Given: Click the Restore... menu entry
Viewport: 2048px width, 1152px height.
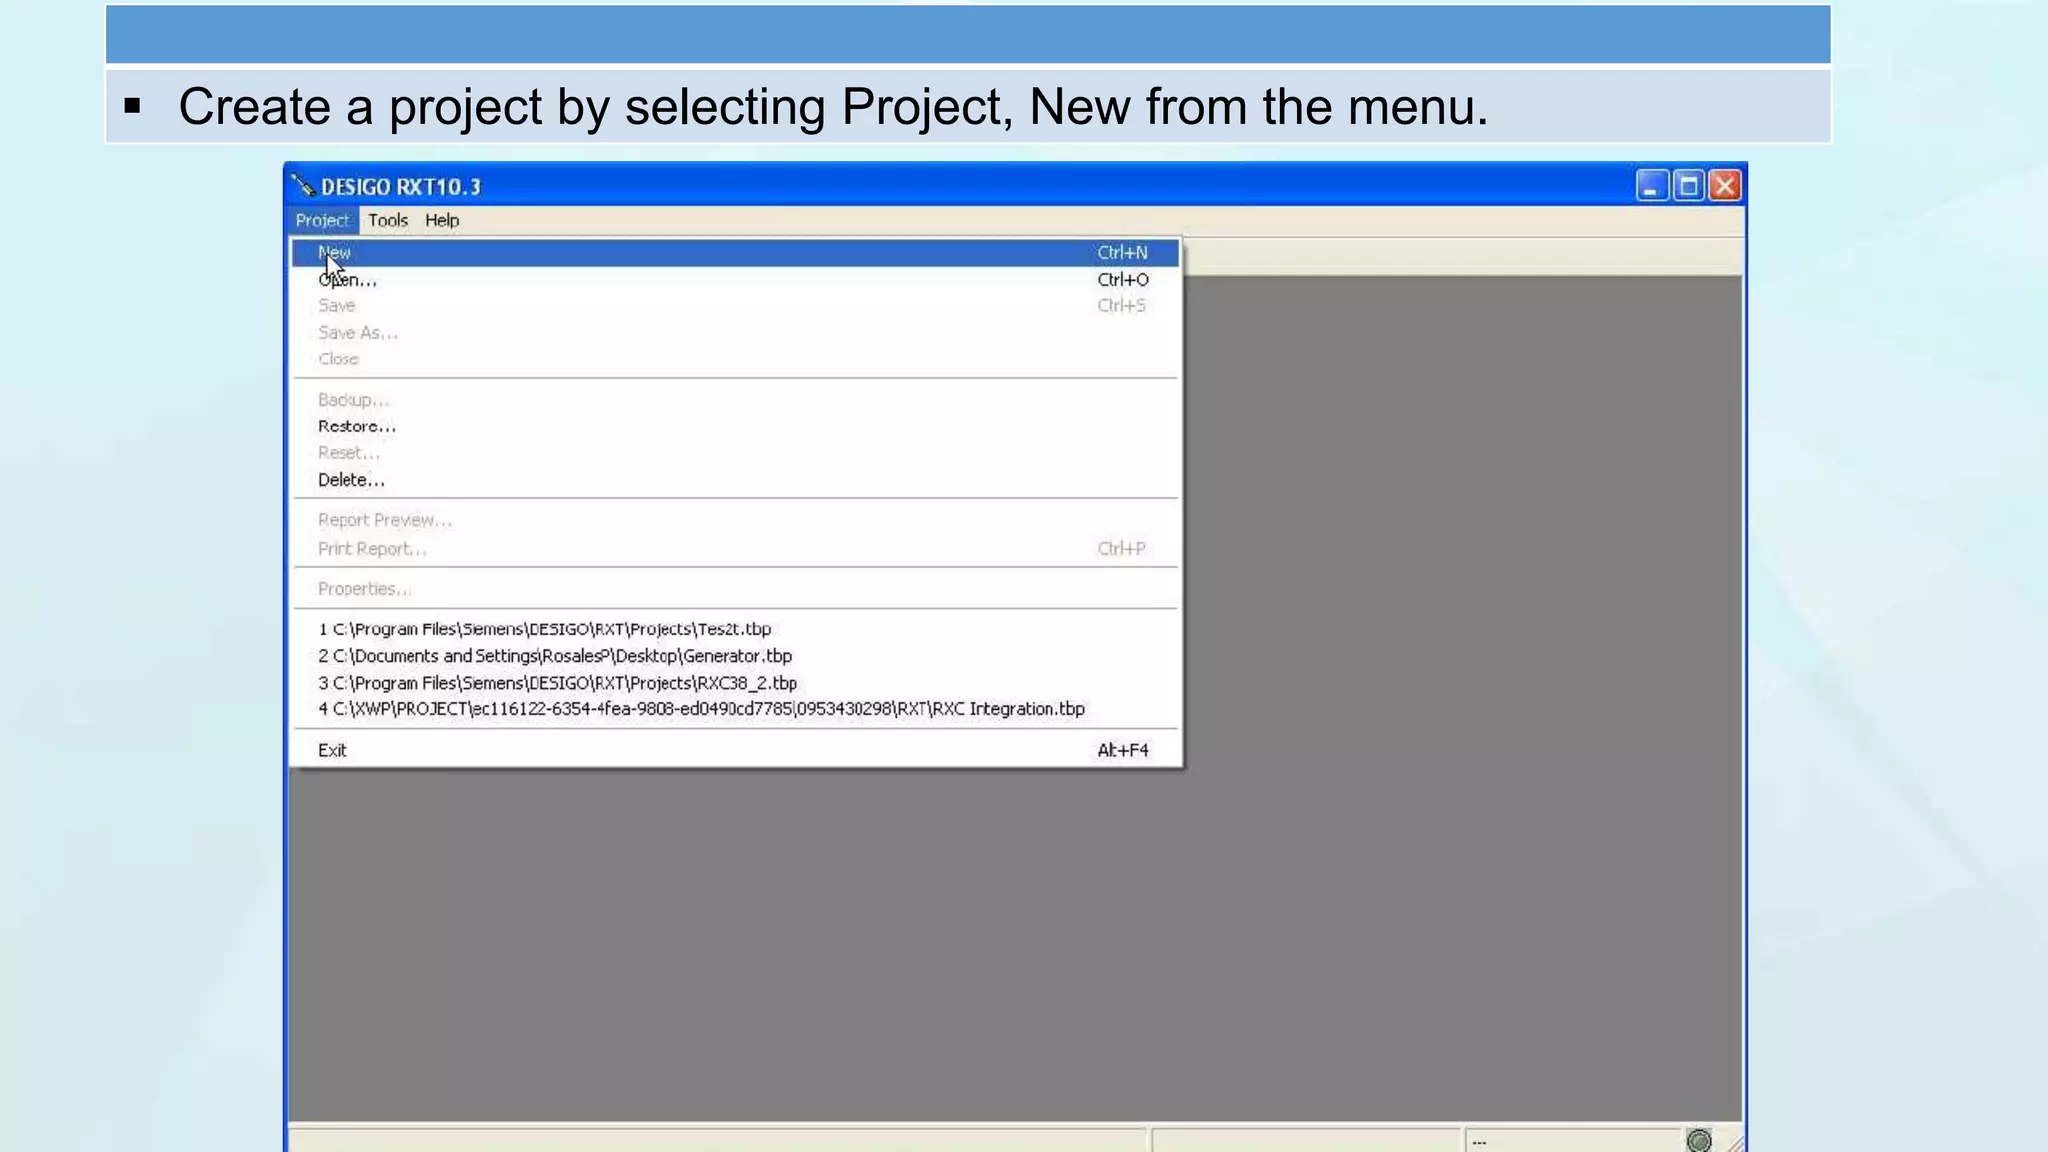Looking at the screenshot, I should (x=356, y=426).
